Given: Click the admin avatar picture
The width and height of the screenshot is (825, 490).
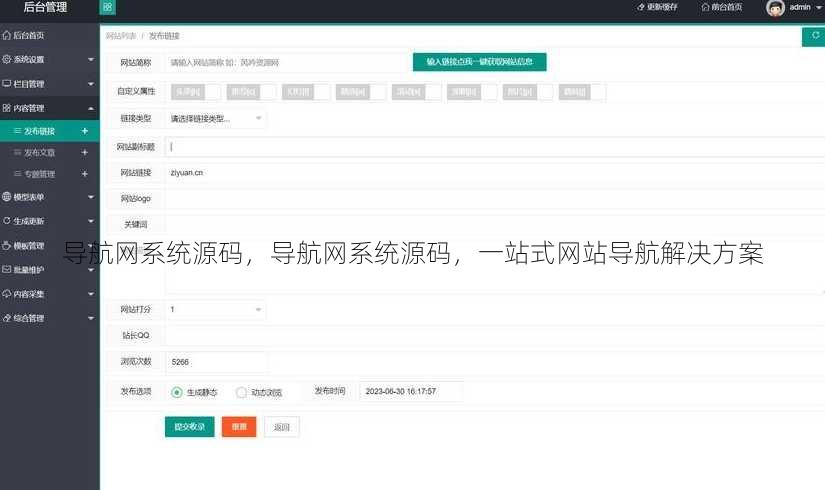Looking at the screenshot, I should tap(775, 7).
